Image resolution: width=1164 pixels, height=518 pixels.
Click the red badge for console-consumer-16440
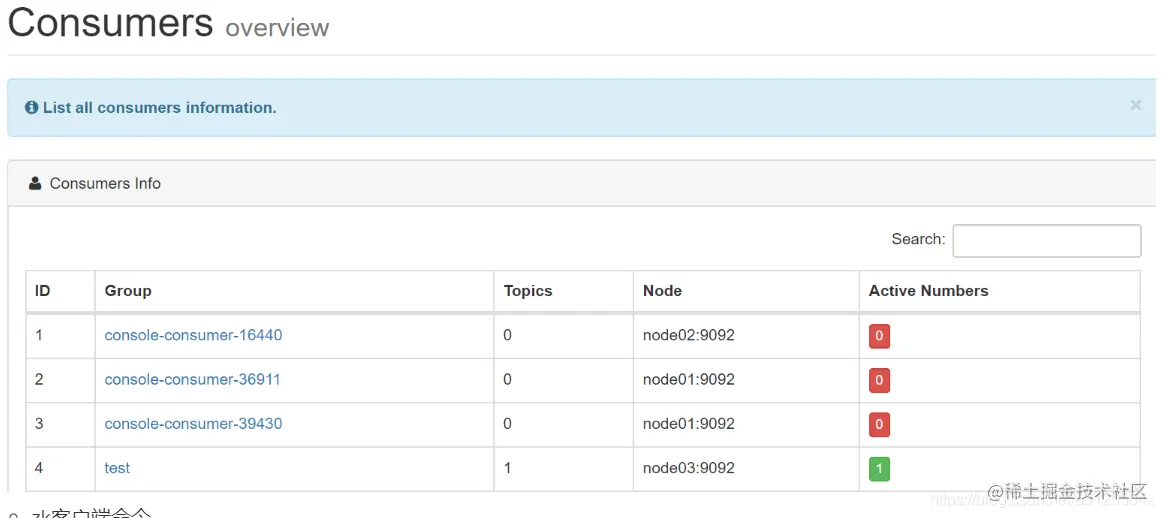[879, 336]
